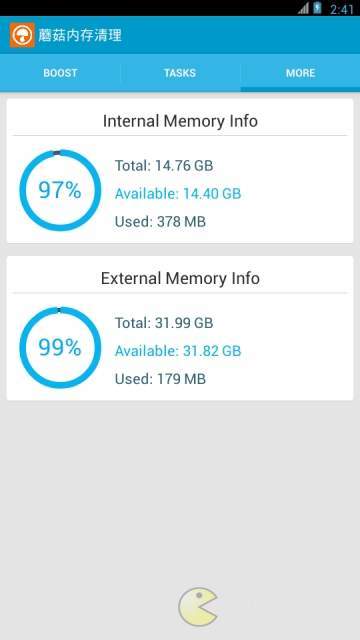
Task: Tap Total: 31.99 GB line
Action: coord(164,323)
